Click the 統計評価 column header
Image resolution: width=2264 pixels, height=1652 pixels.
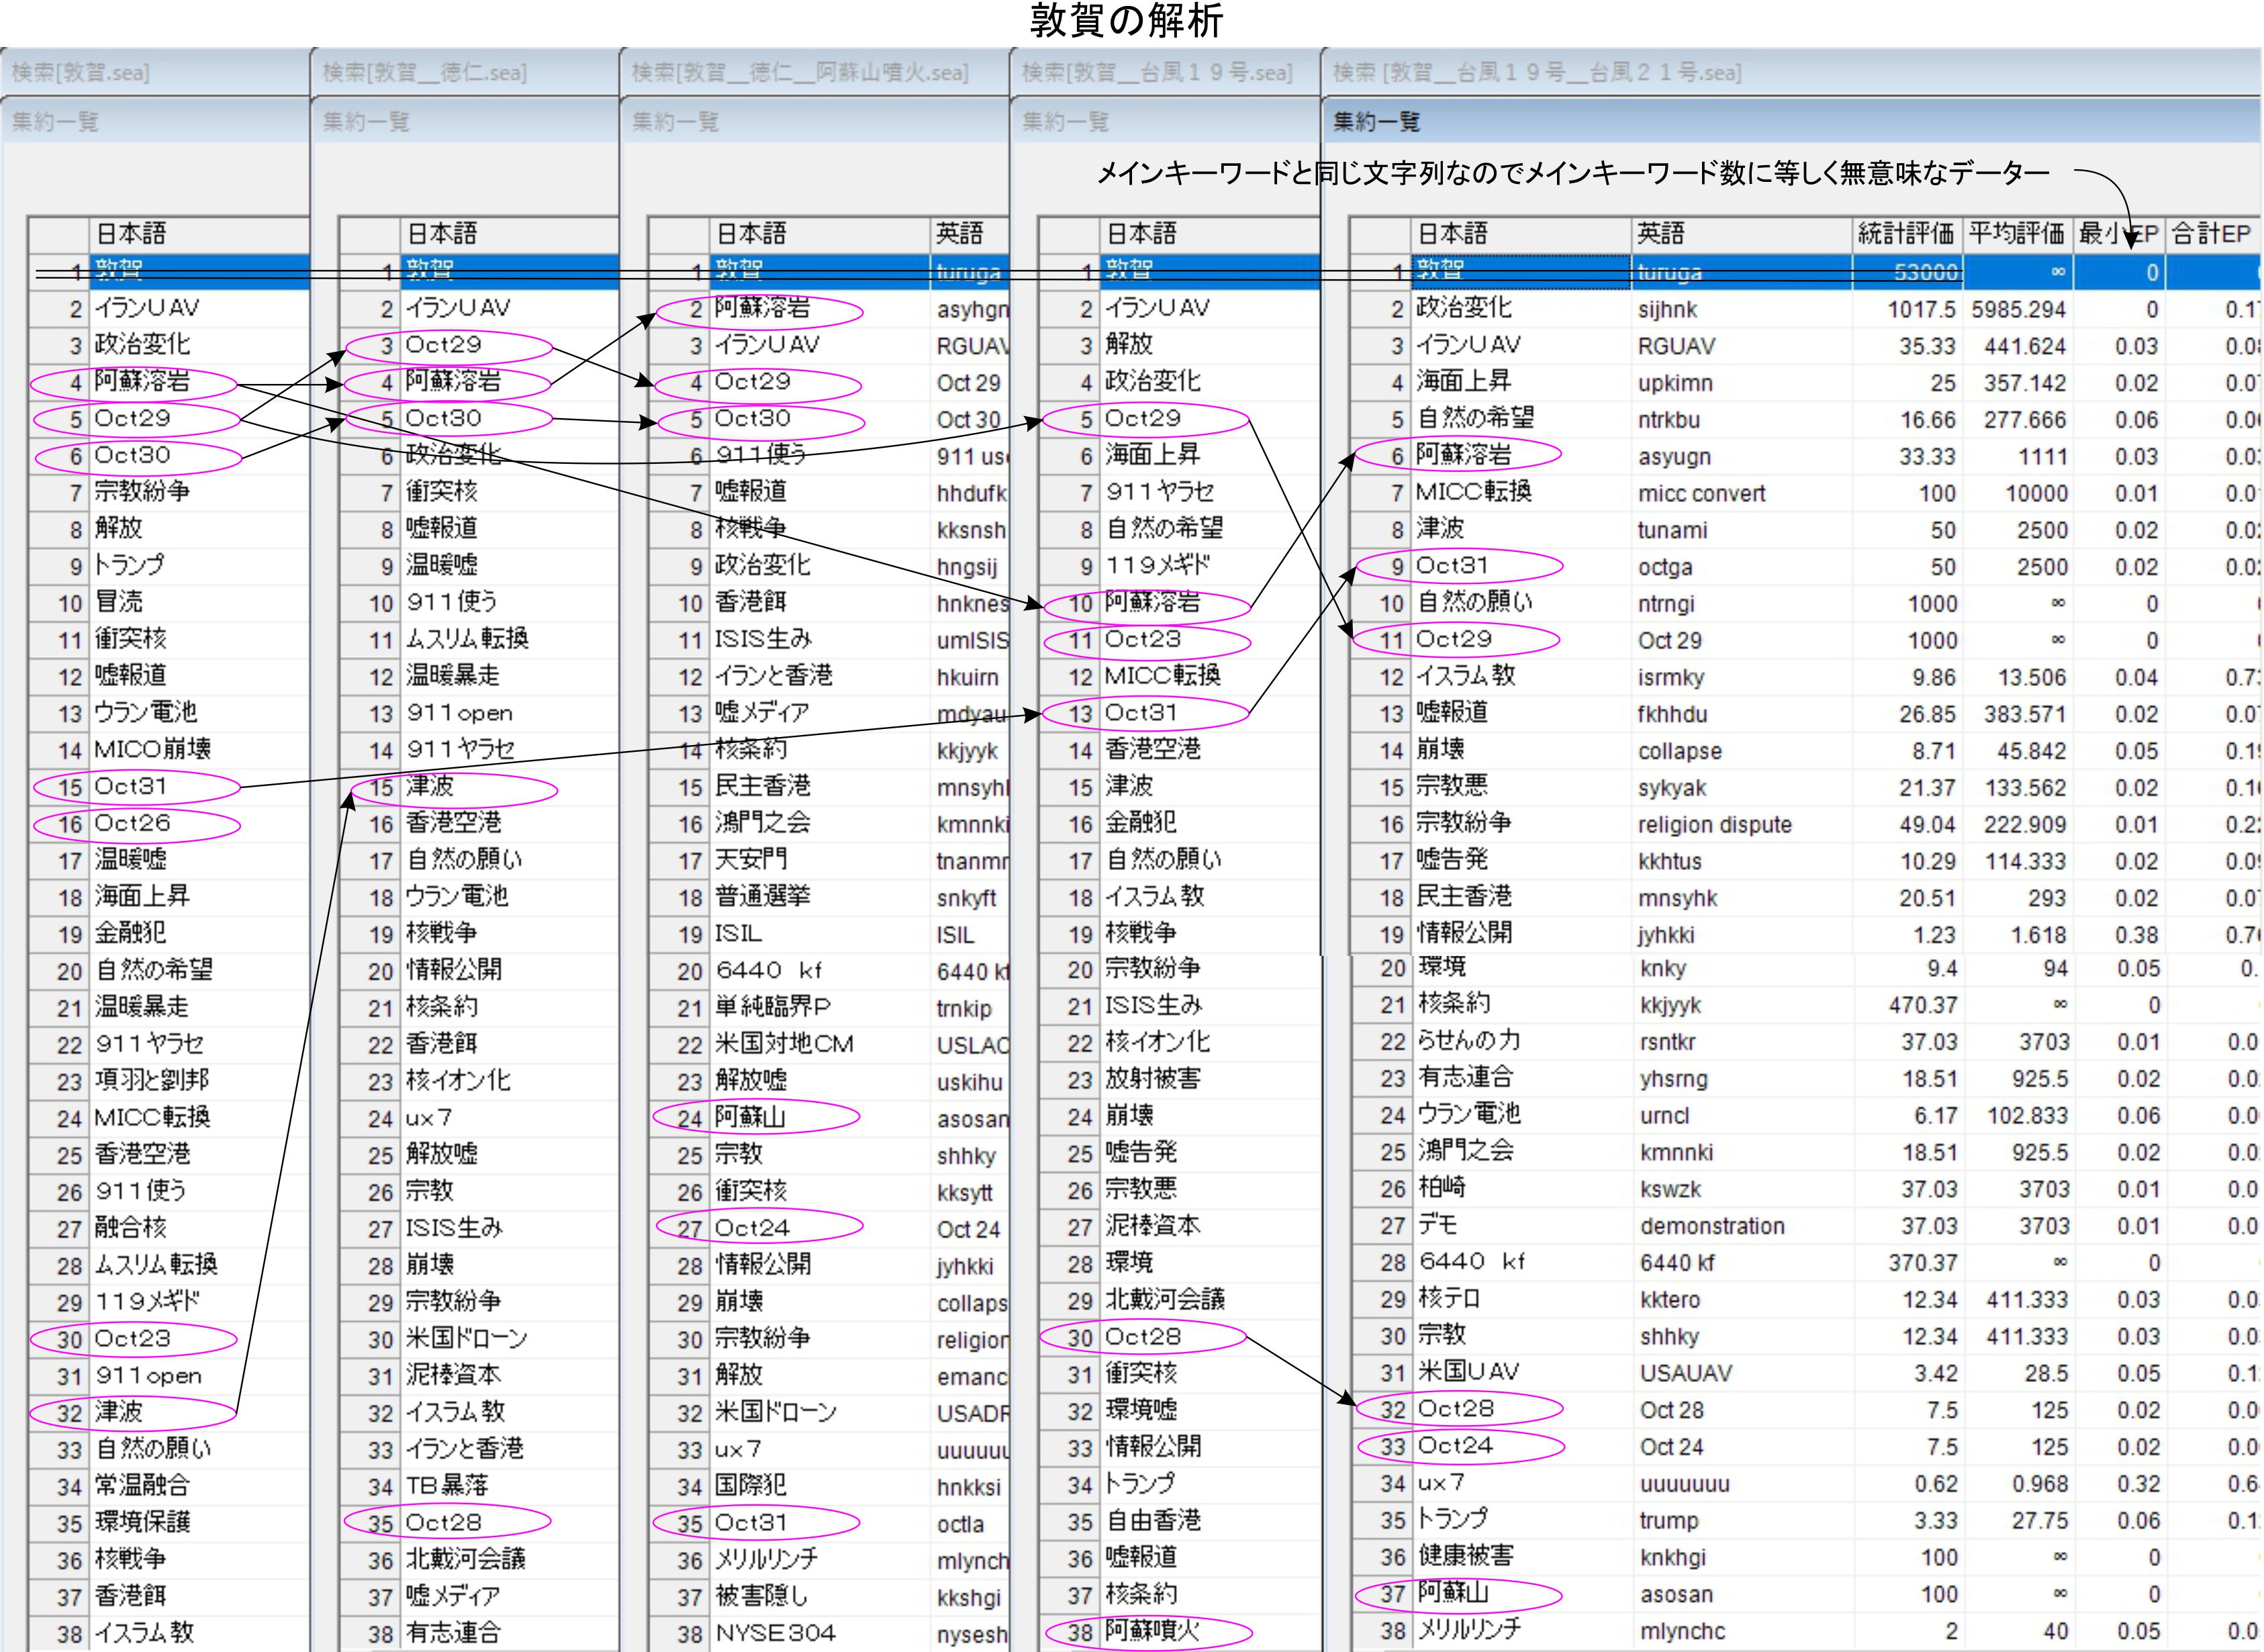[1905, 234]
